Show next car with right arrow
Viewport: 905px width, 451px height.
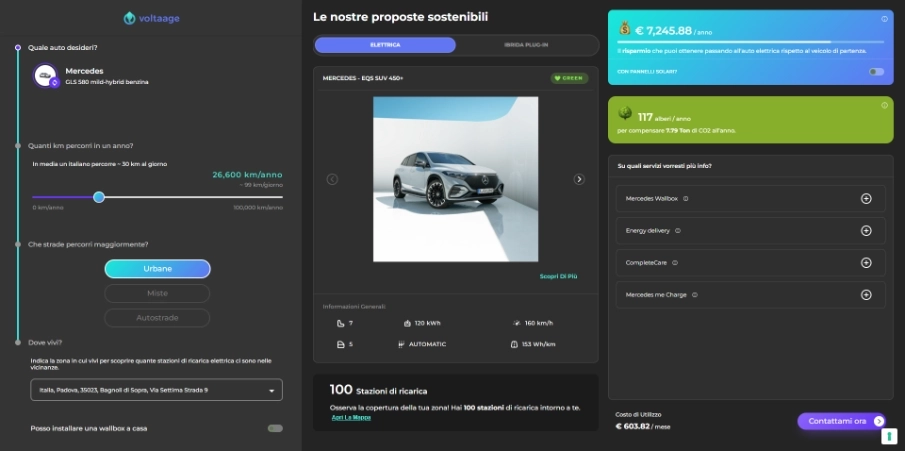579,179
